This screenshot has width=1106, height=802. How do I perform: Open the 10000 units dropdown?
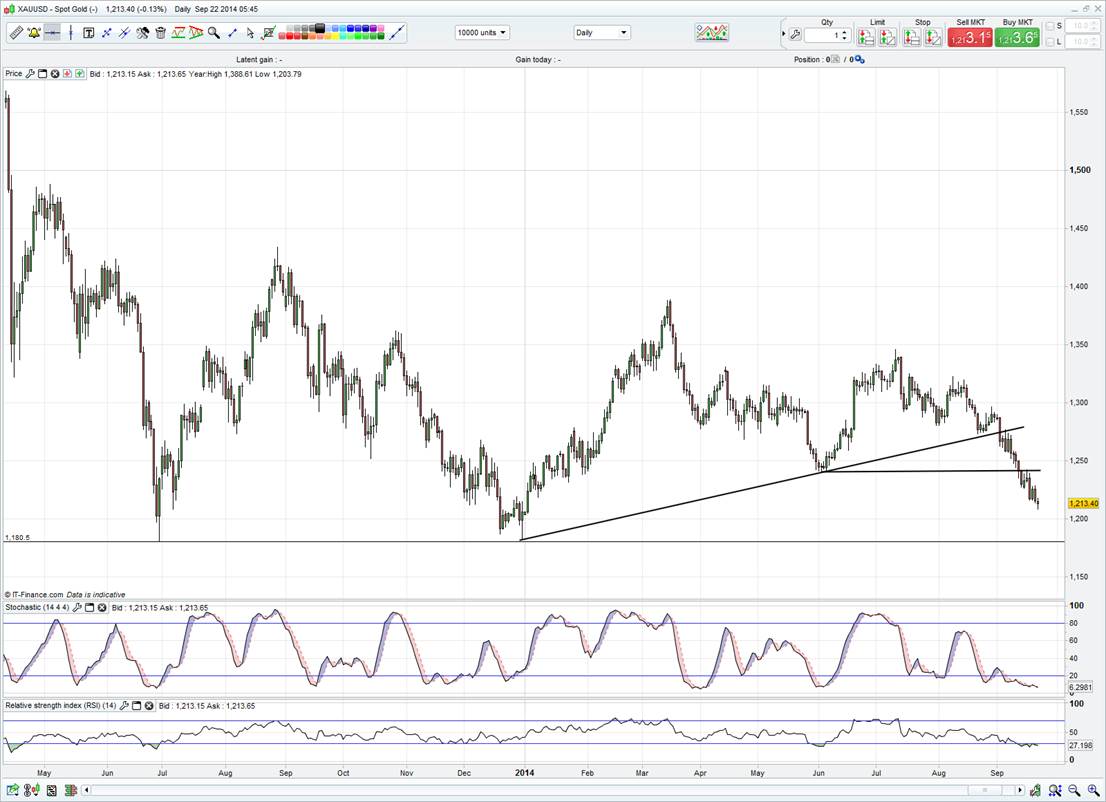[482, 33]
